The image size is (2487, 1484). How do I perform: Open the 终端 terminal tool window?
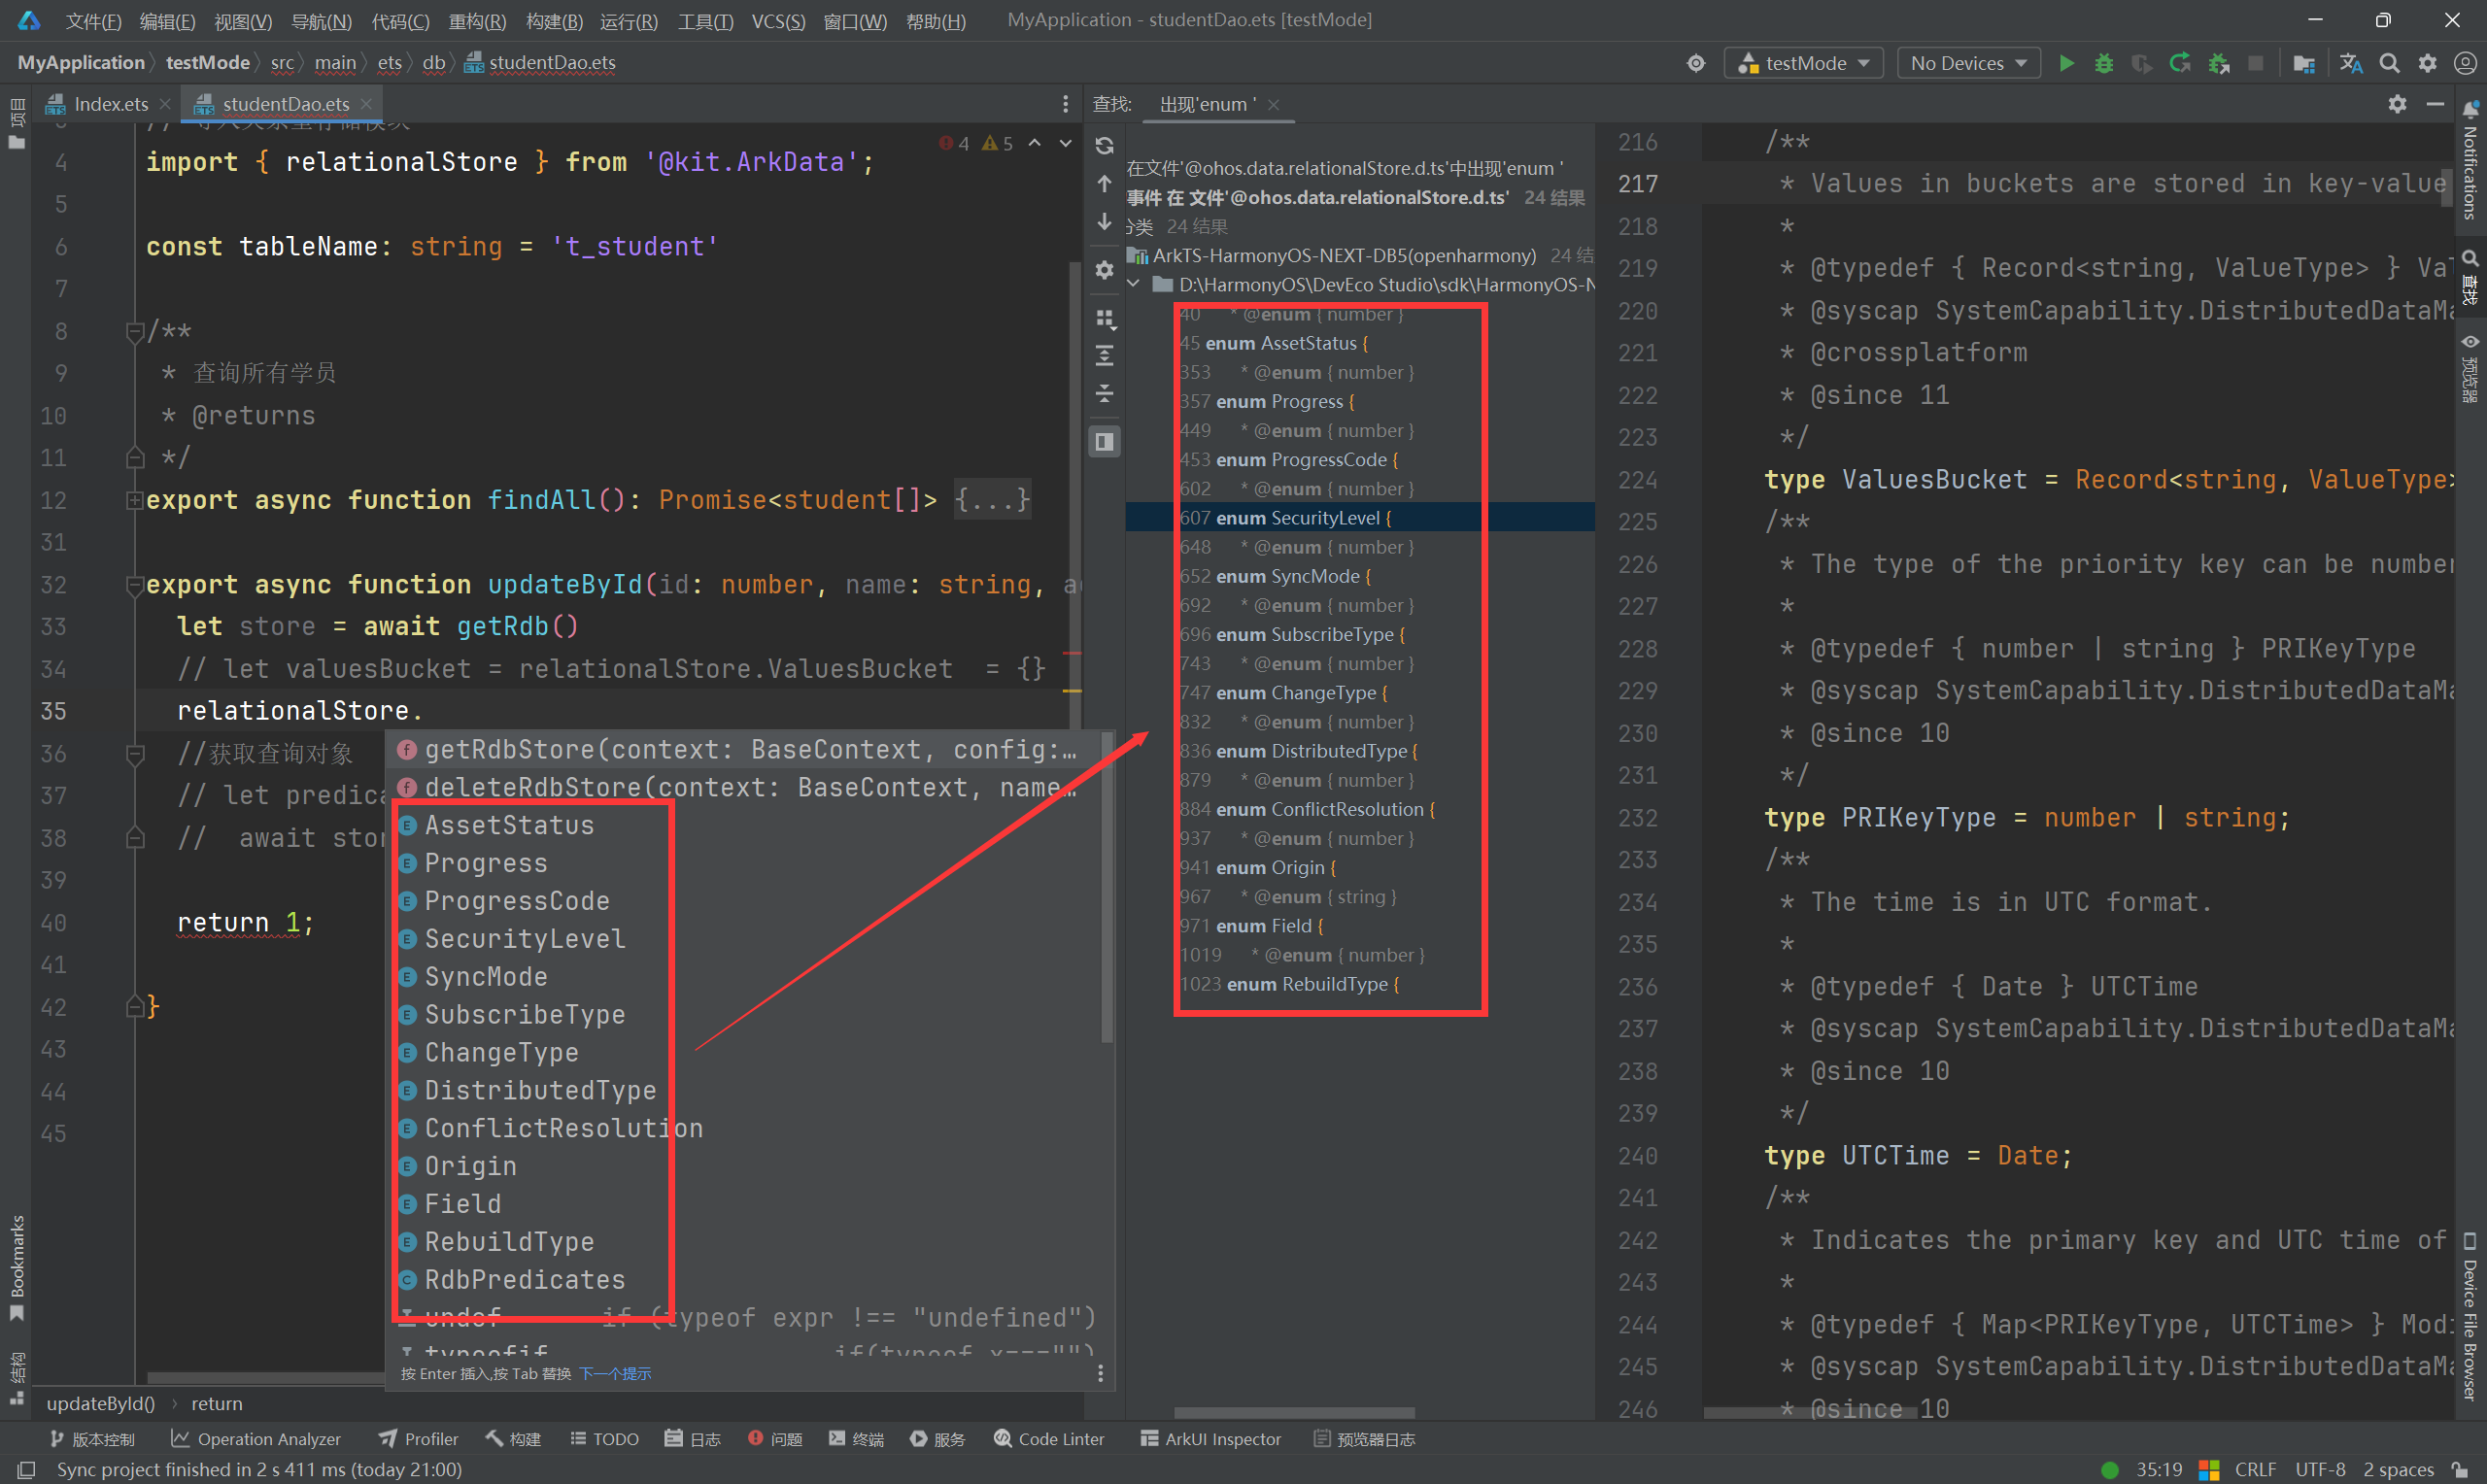click(856, 1439)
